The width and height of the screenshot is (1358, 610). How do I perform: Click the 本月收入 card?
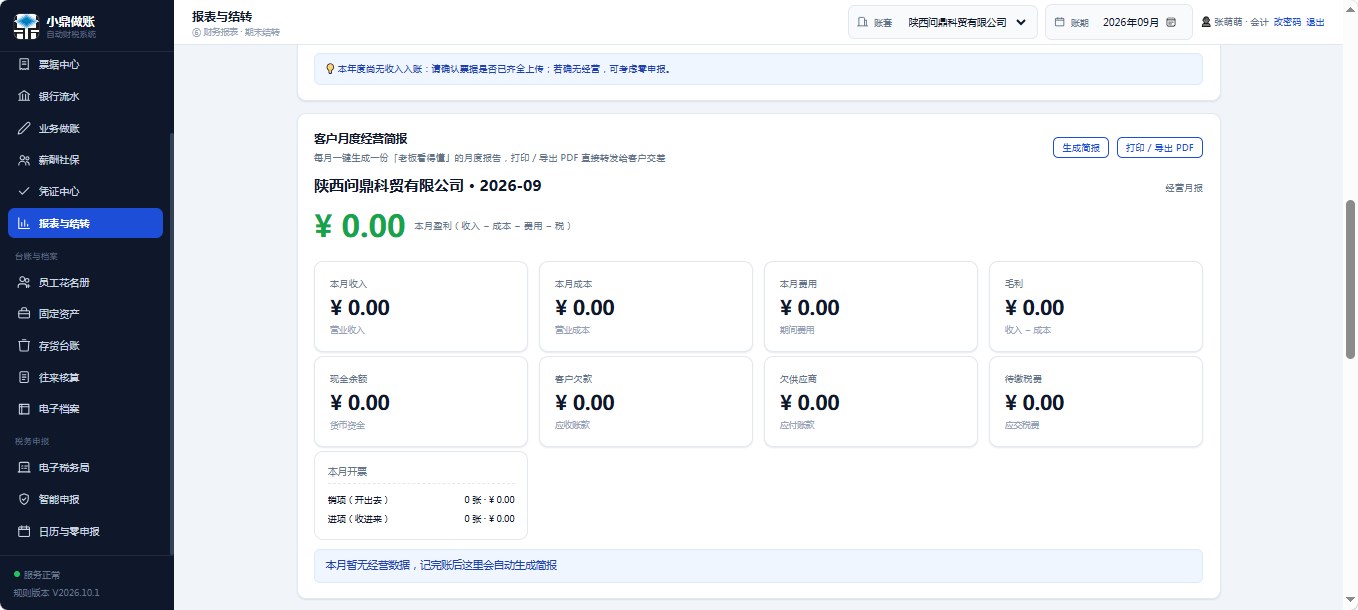point(421,306)
